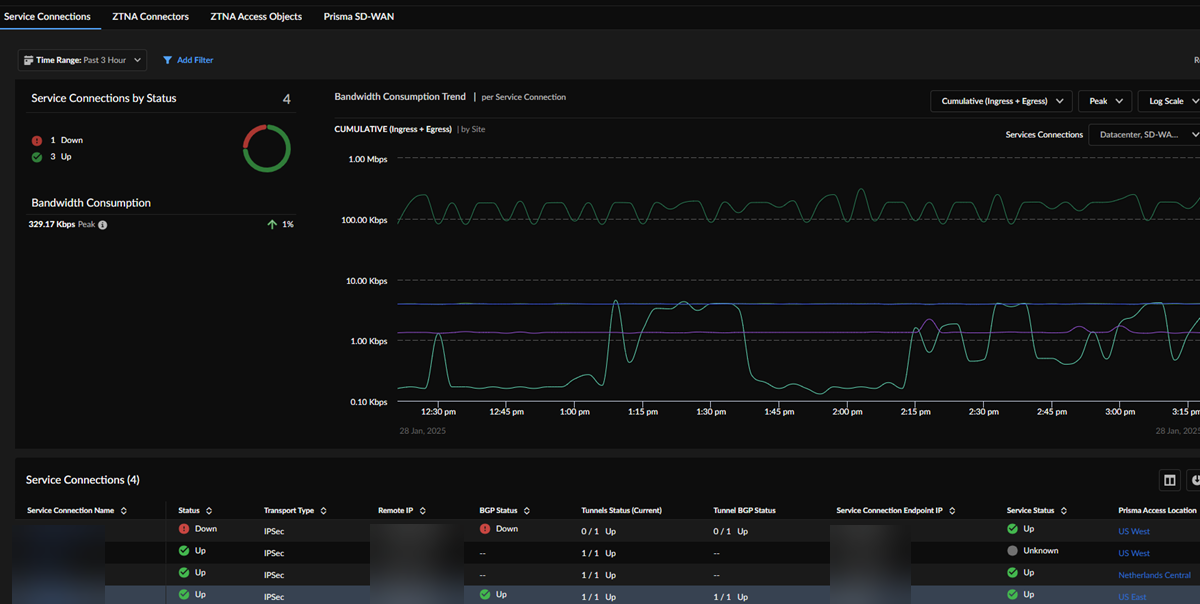Viewport: 1200px width, 604px height.
Task: Open the Add Filter funnel icon
Action: coord(167,60)
